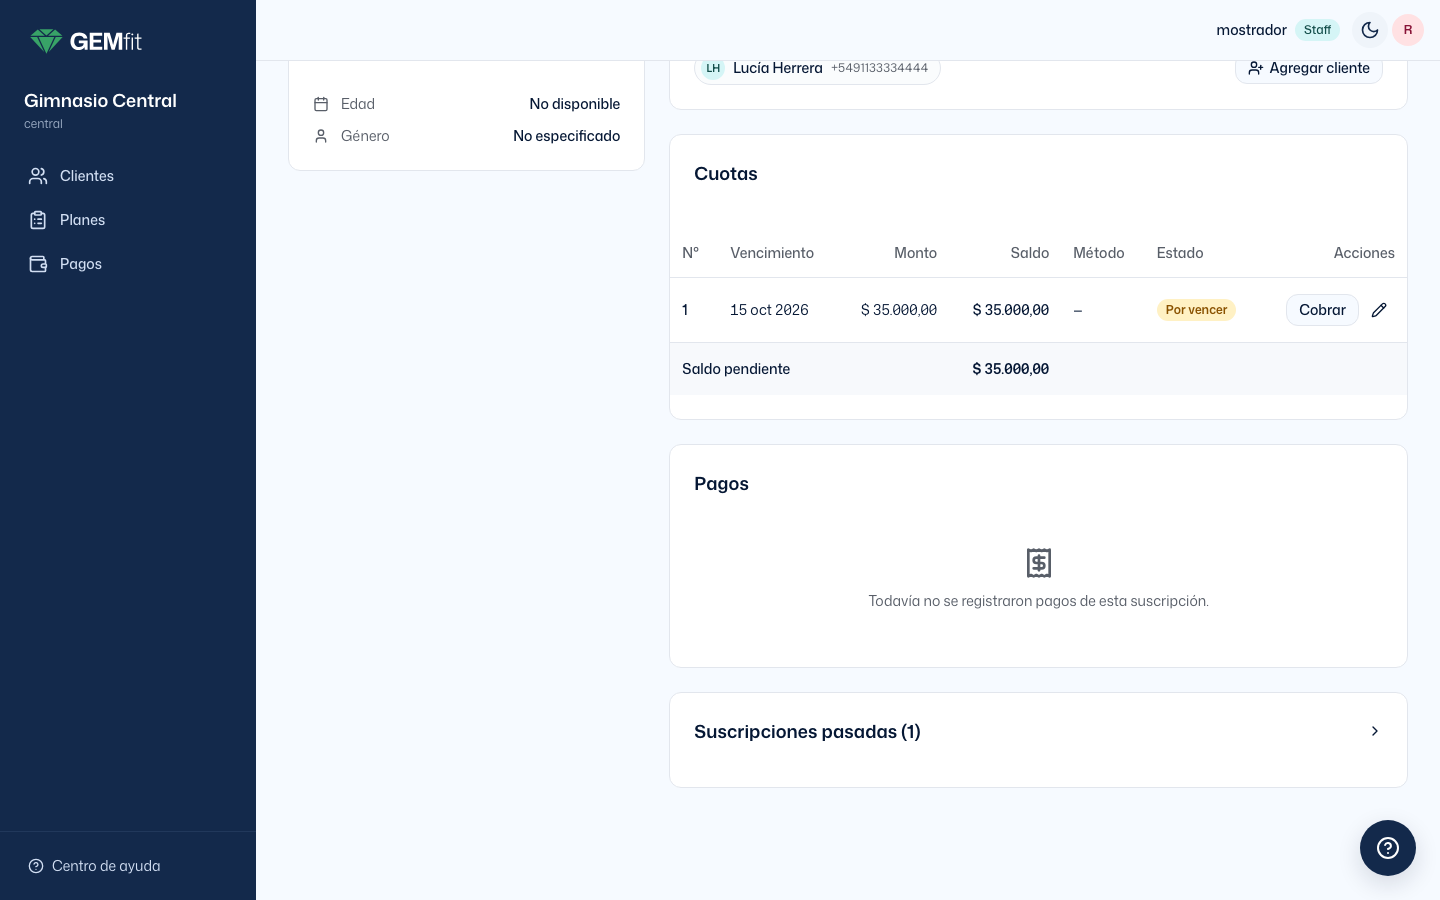Click the Acciones column header
Image resolution: width=1440 pixels, height=900 pixels.
pyautogui.click(x=1364, y=253)
